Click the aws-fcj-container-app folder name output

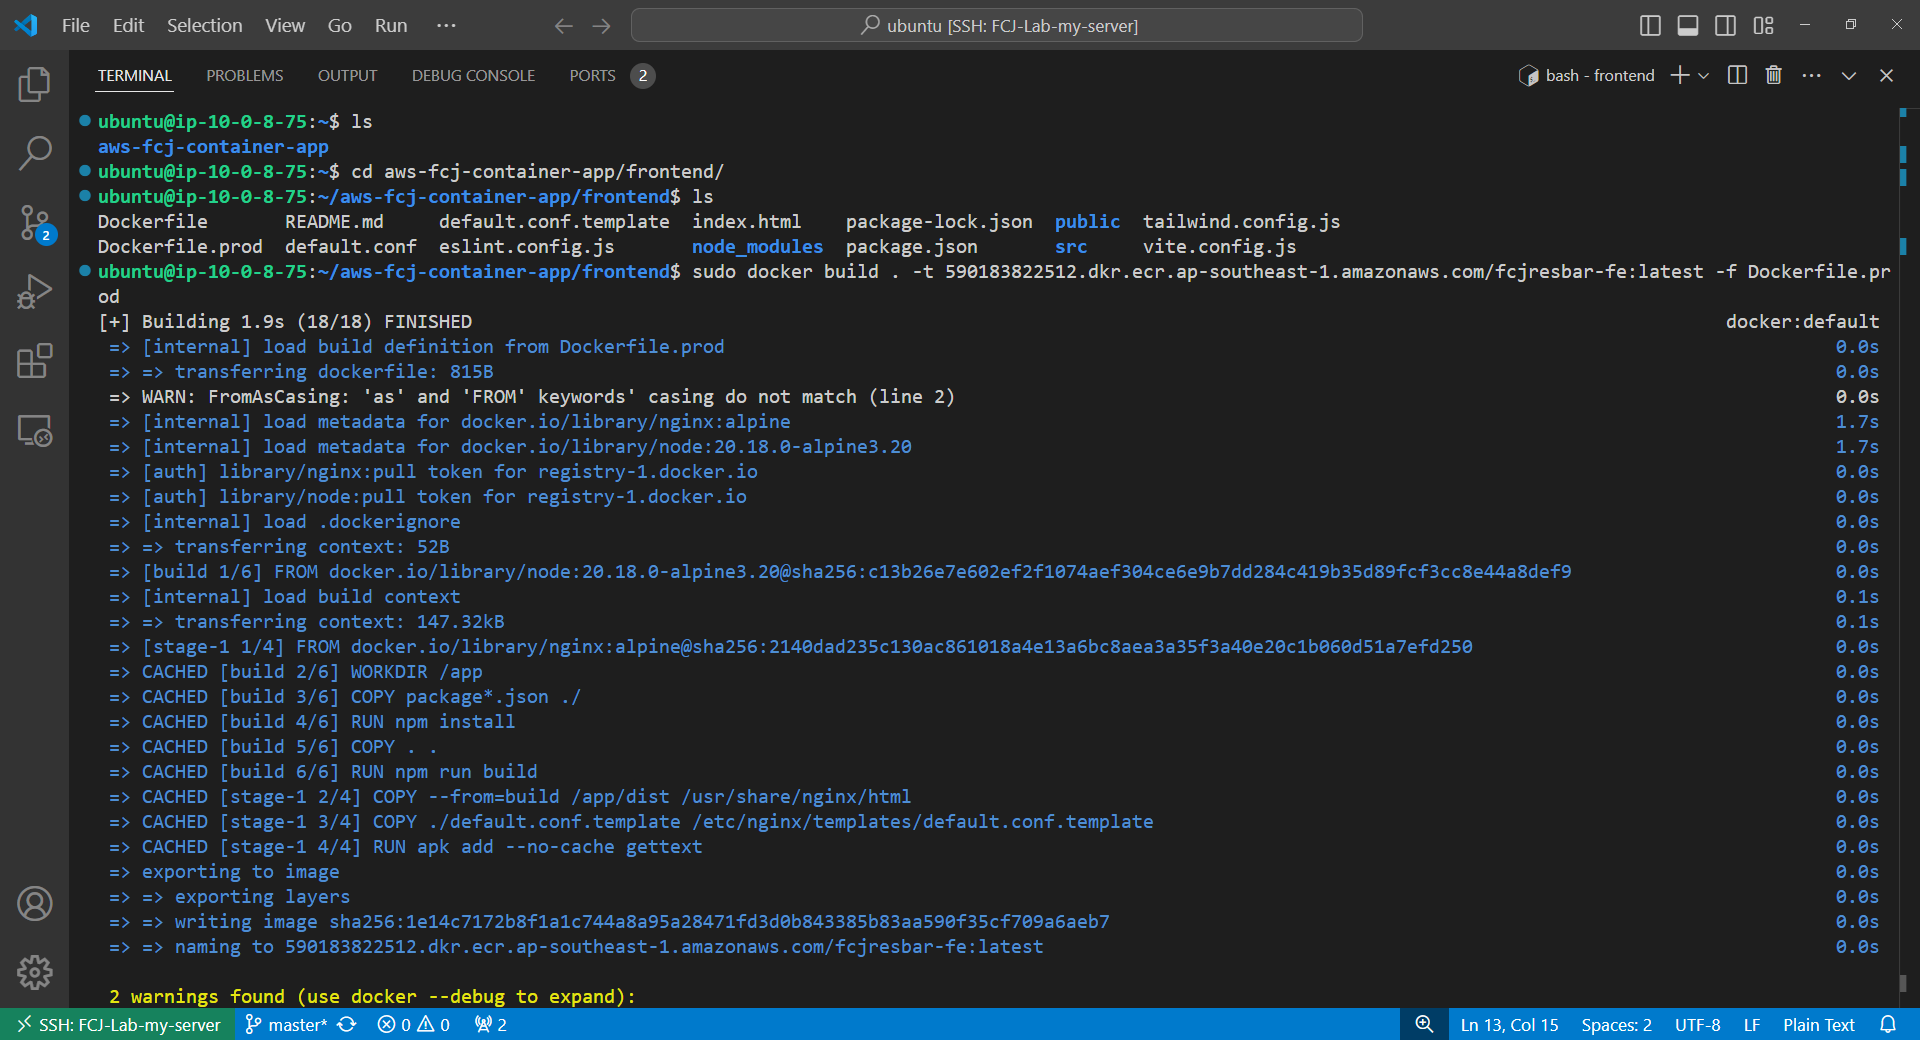coord(213,147)
